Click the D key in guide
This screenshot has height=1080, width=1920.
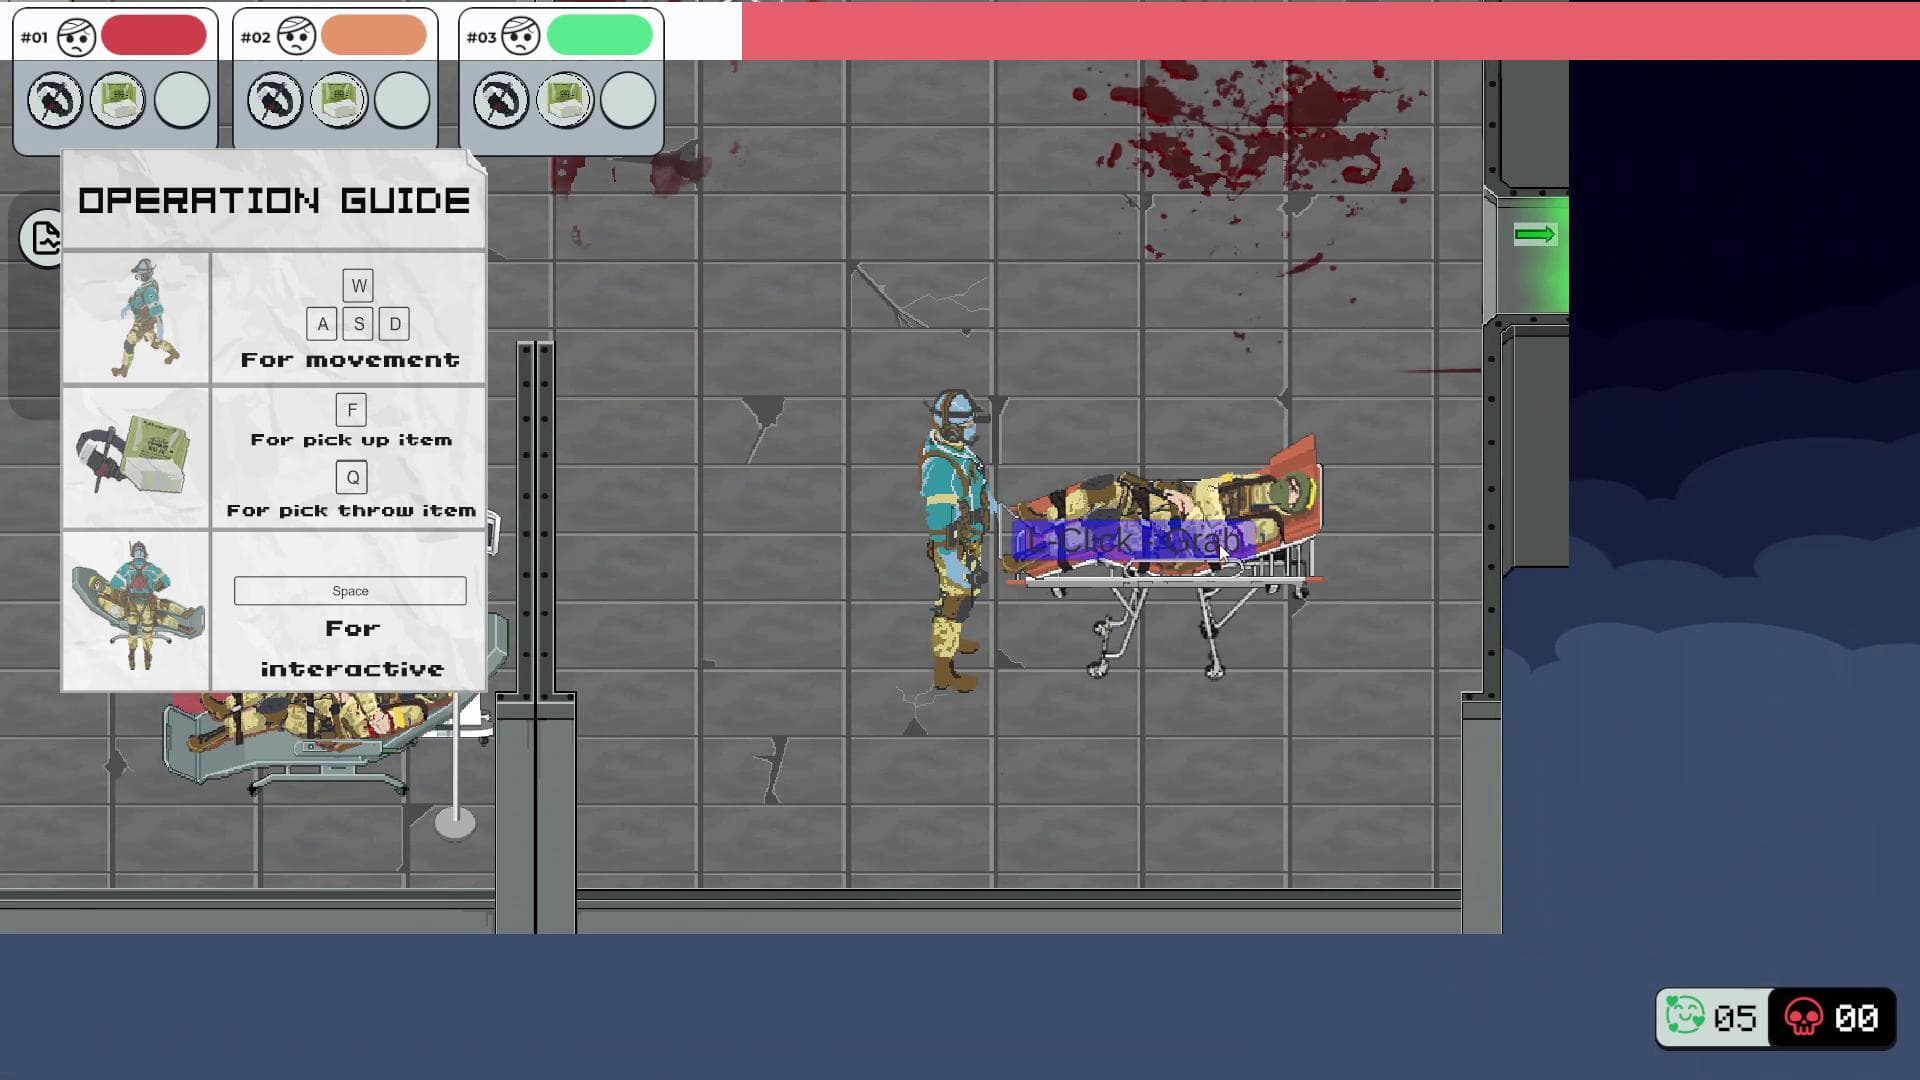[395, 324]
